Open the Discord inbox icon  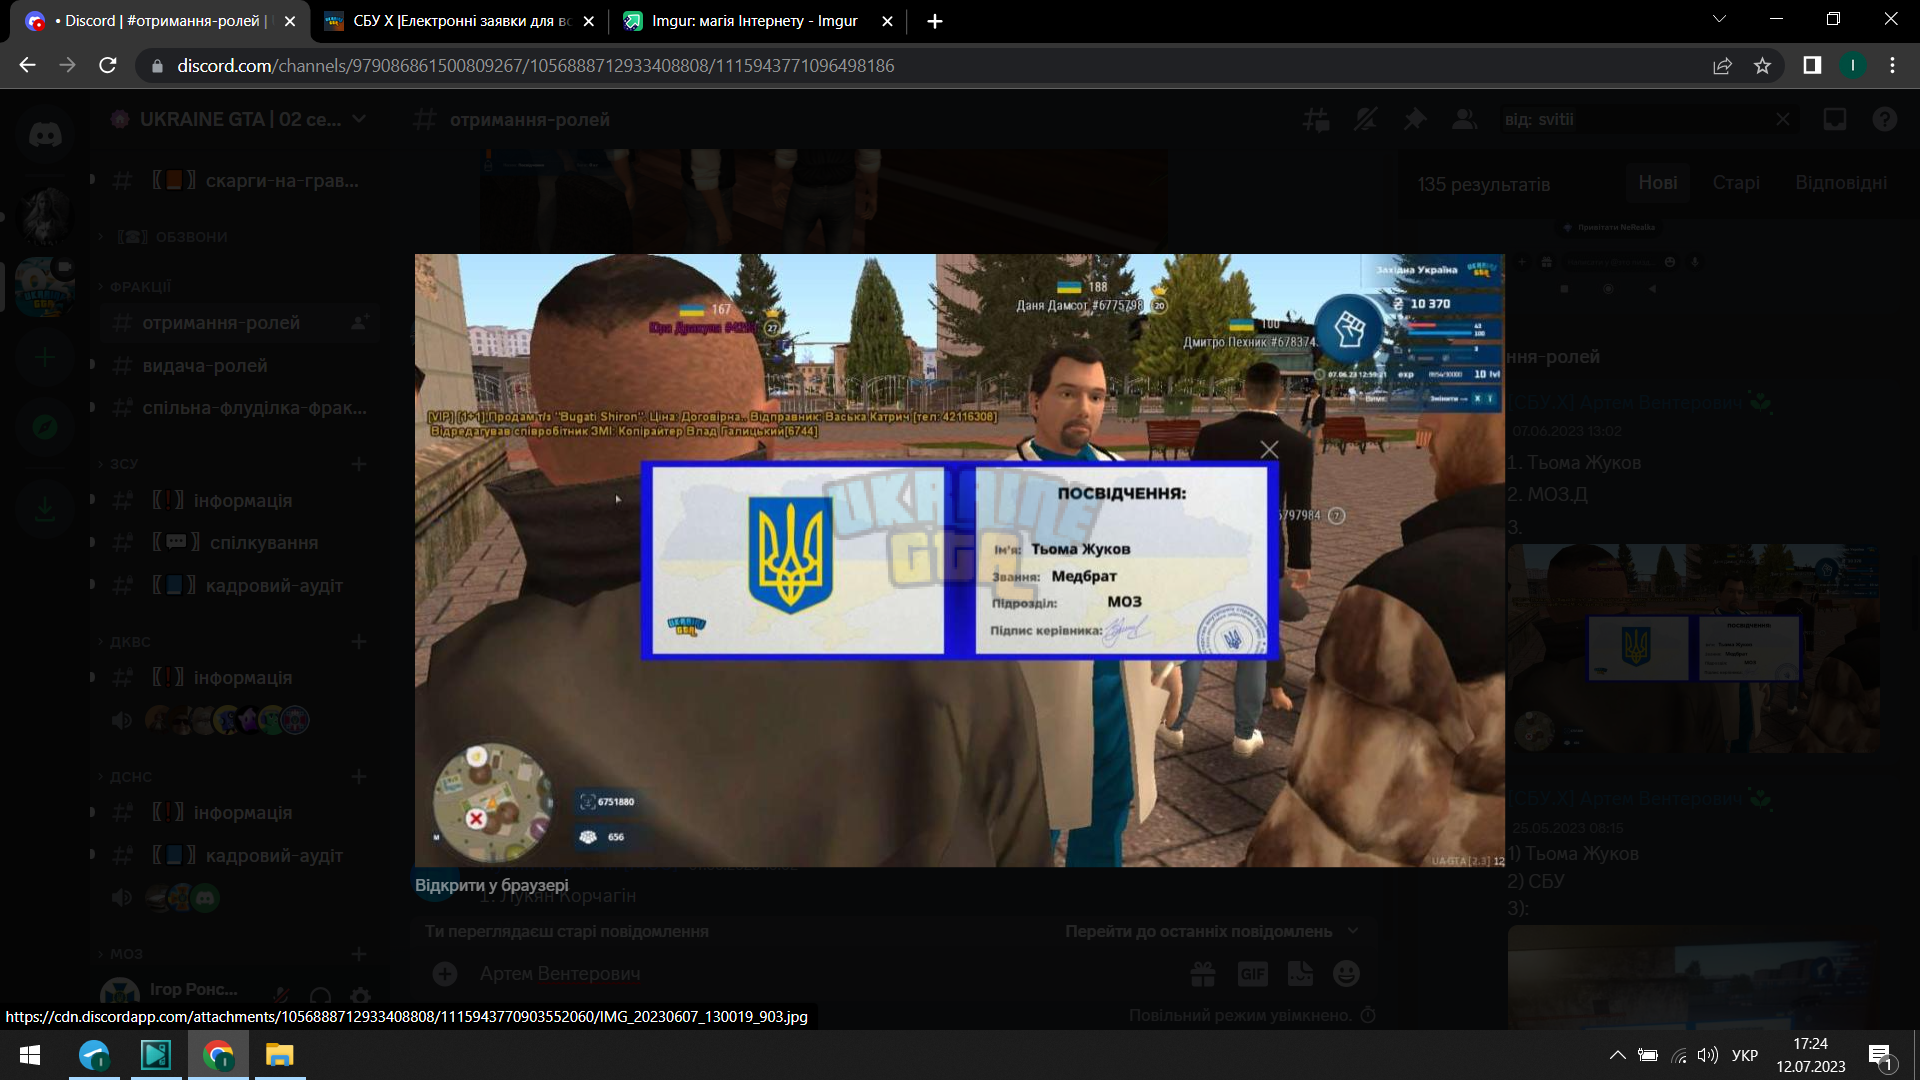tap(1835, 120)
